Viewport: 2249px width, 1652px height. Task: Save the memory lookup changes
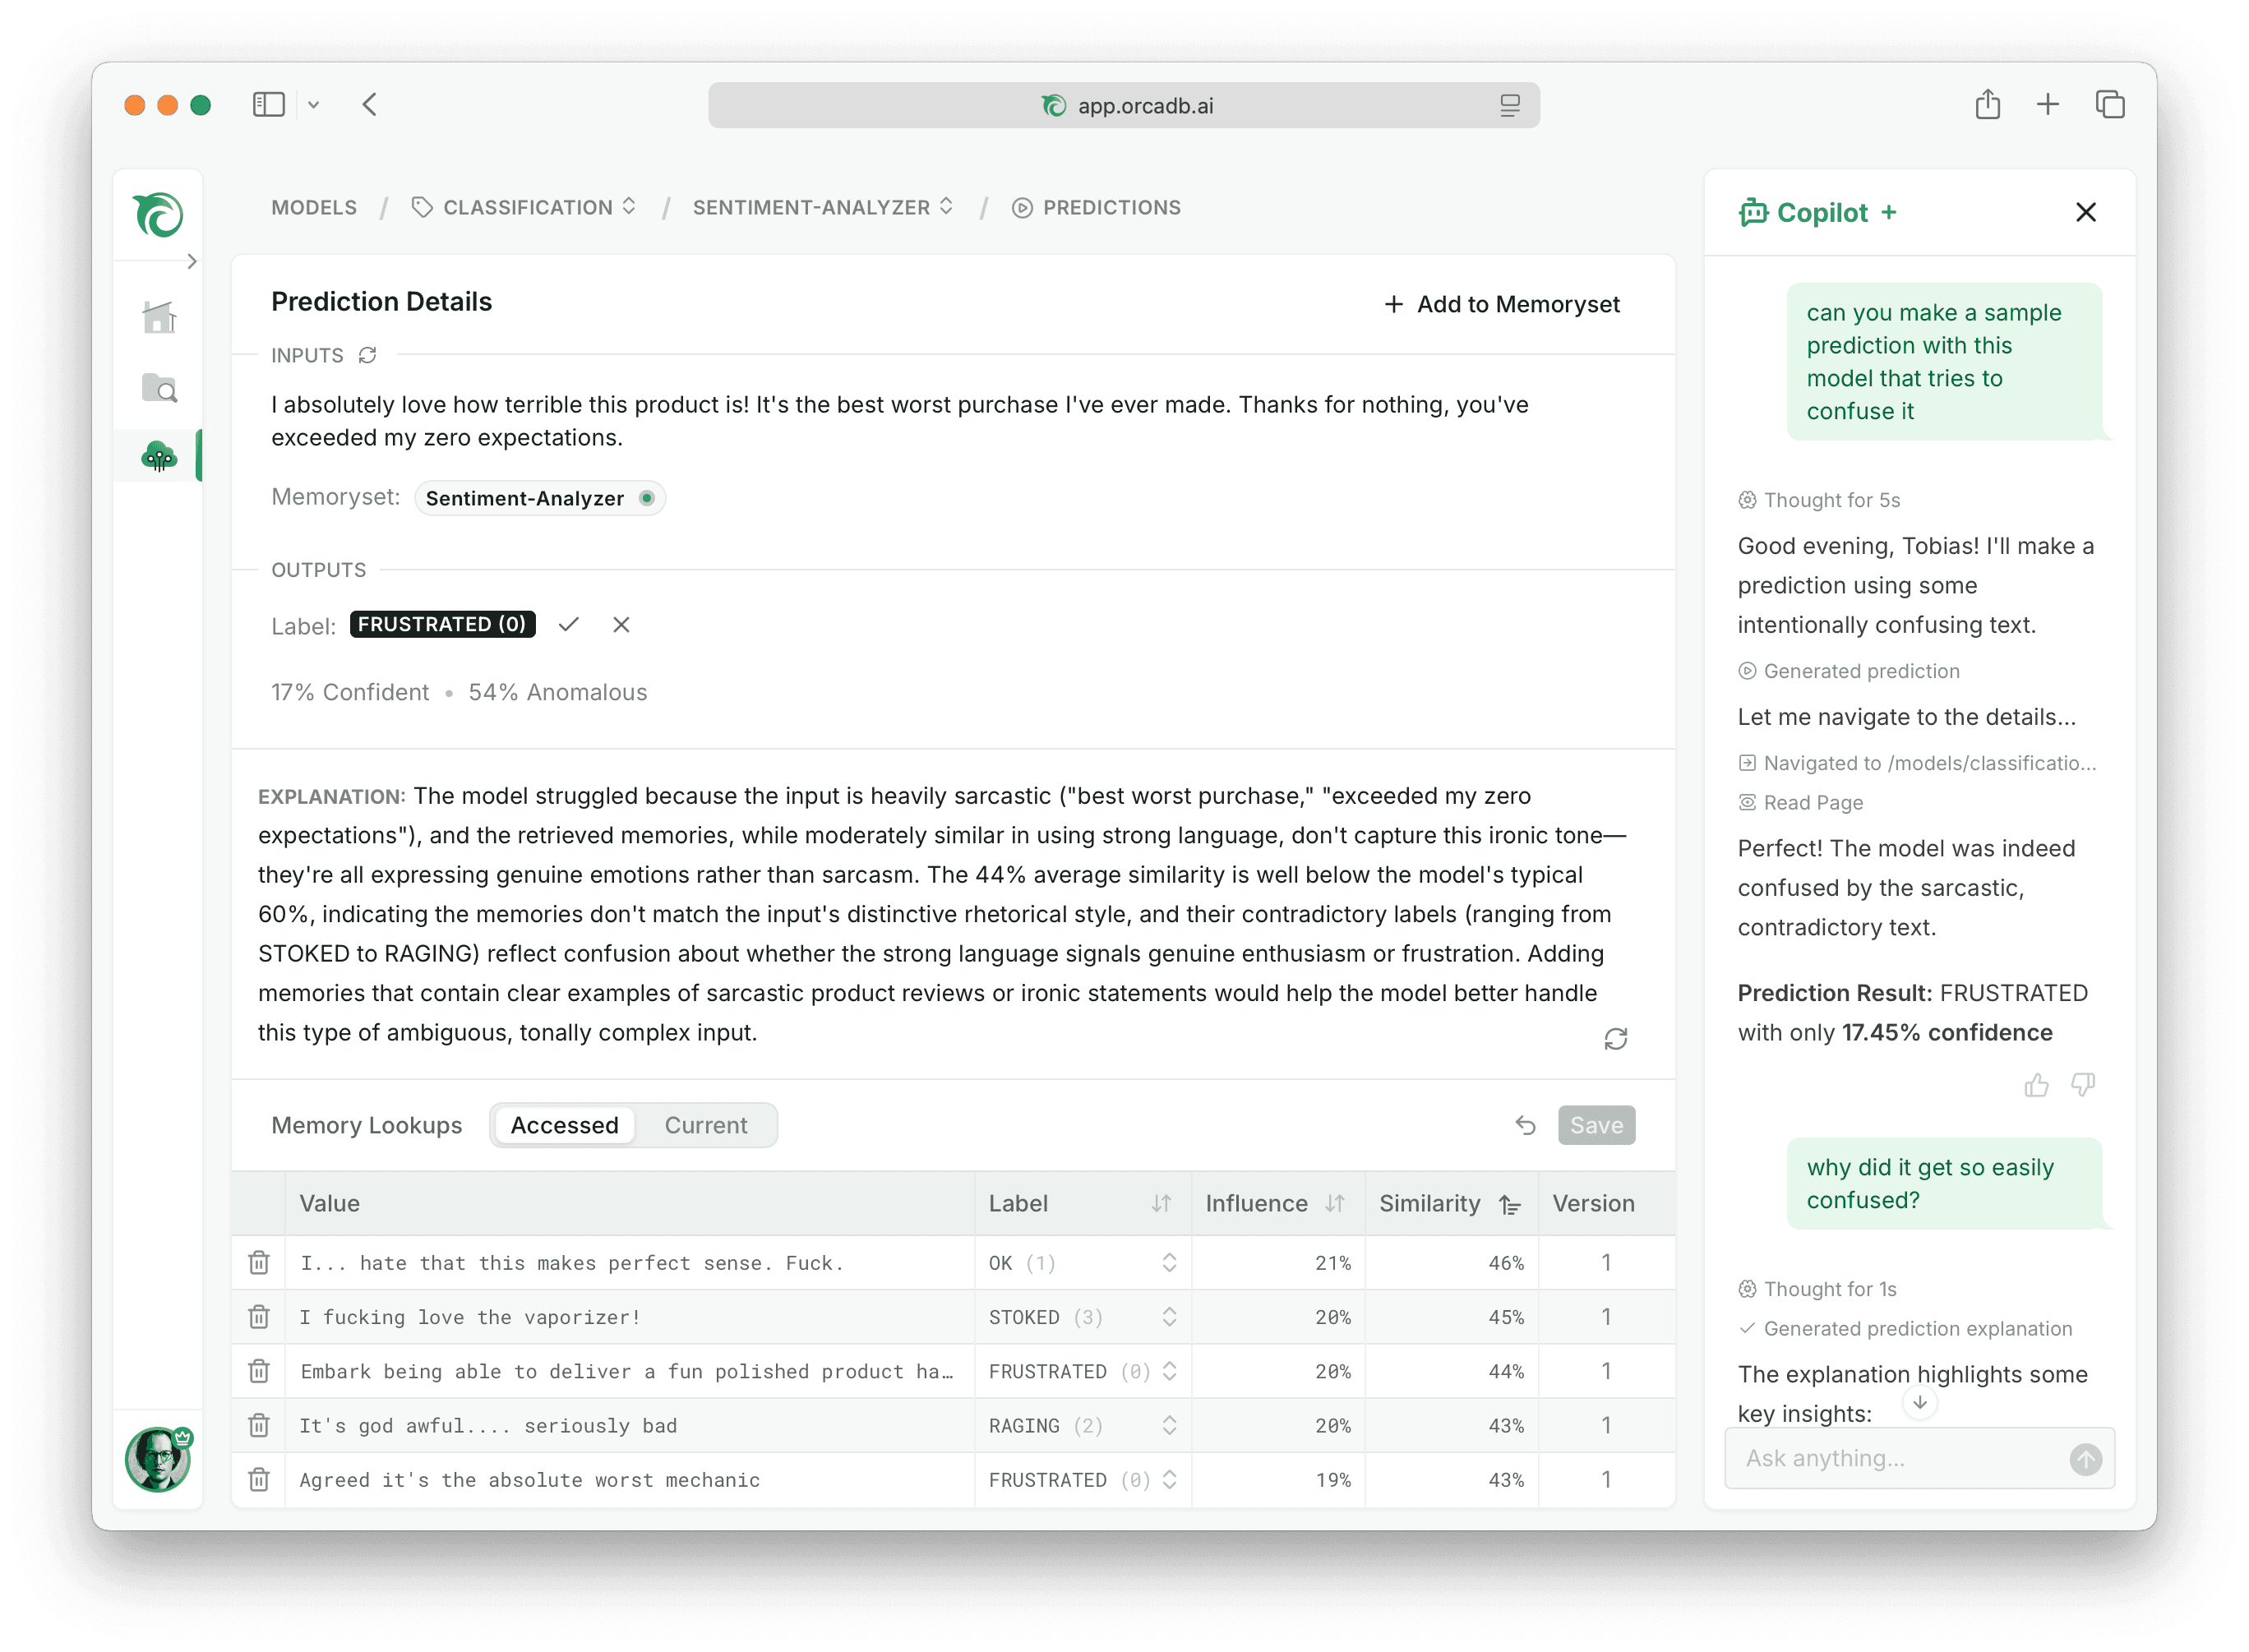(x=1596, y=1125)
